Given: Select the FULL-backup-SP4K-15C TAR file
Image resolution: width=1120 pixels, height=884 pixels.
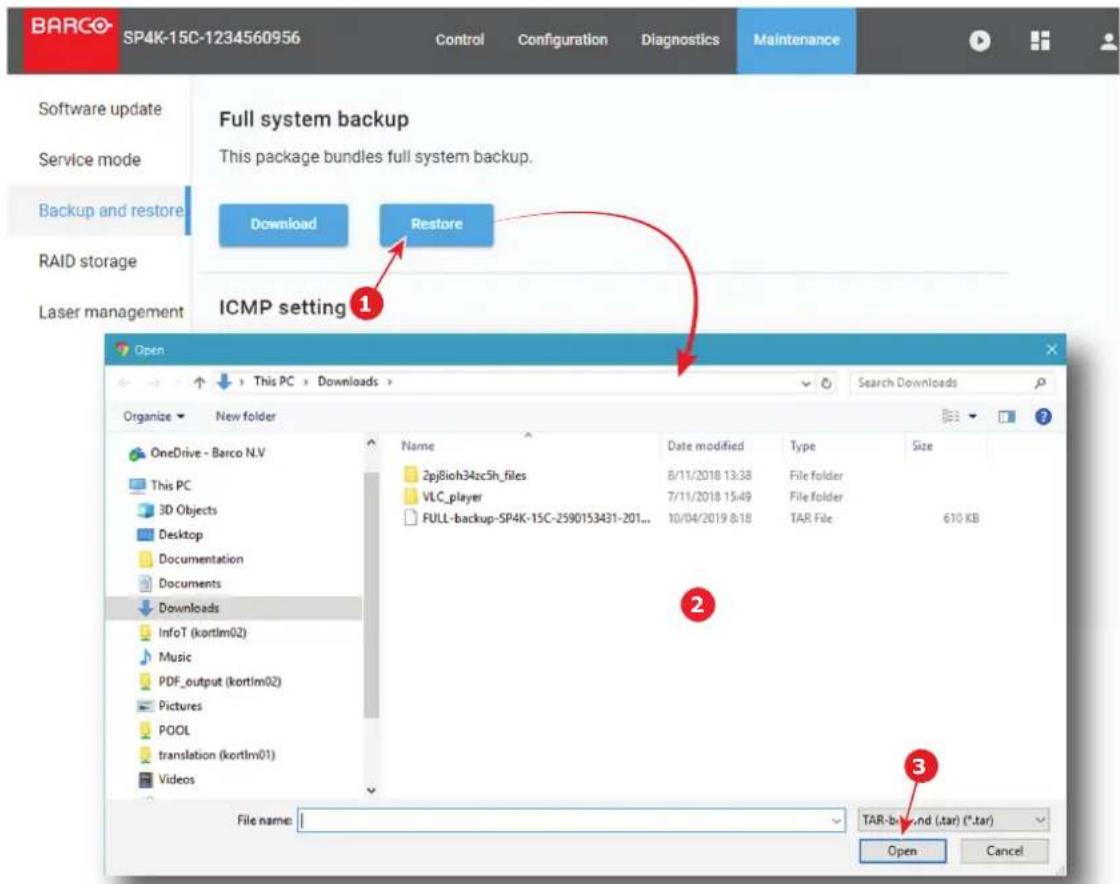Looking at the screenshot, I should tap(527, 518).
